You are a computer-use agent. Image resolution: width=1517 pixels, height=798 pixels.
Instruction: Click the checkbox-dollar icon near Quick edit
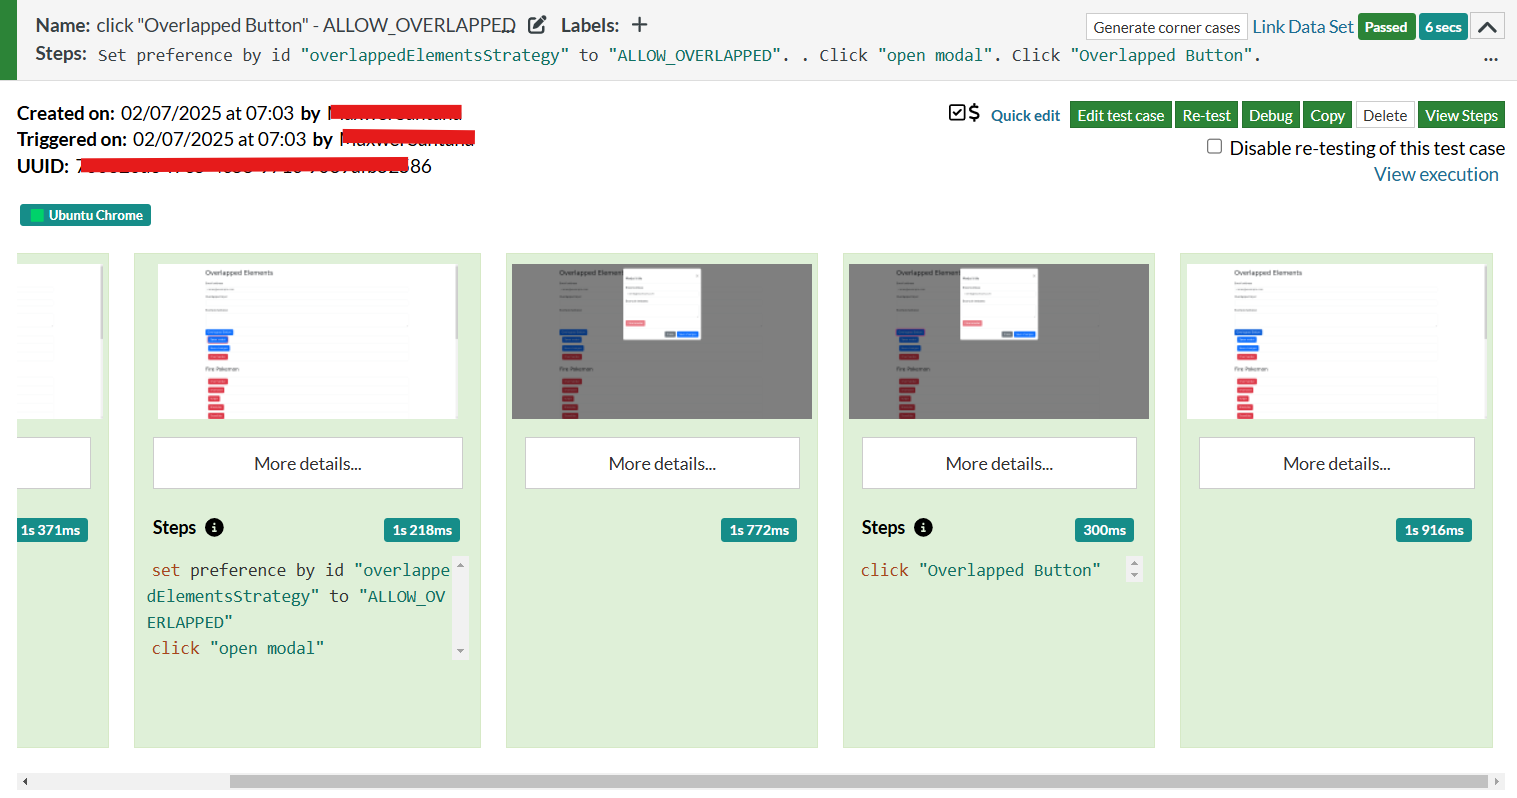click(964, 113)
